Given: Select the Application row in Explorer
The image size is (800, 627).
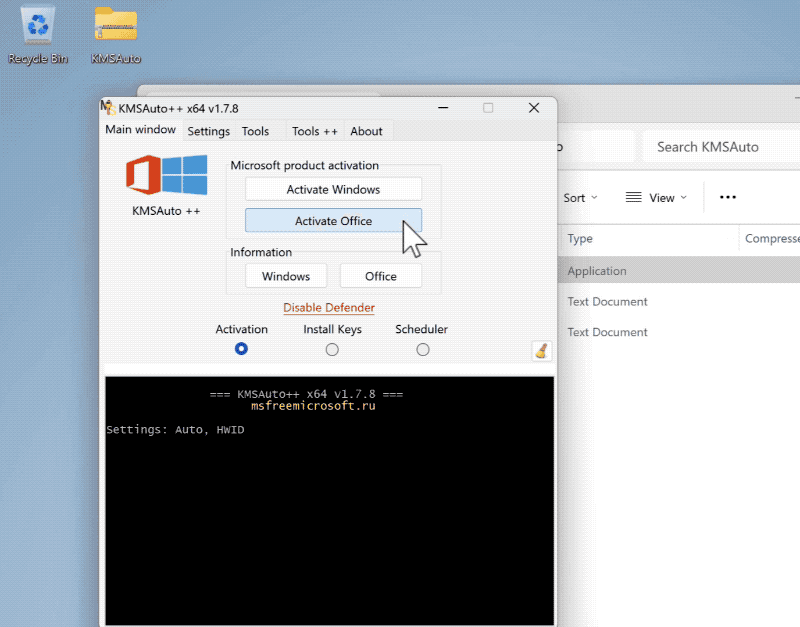Looking at the screenshot, I should 680,271.
